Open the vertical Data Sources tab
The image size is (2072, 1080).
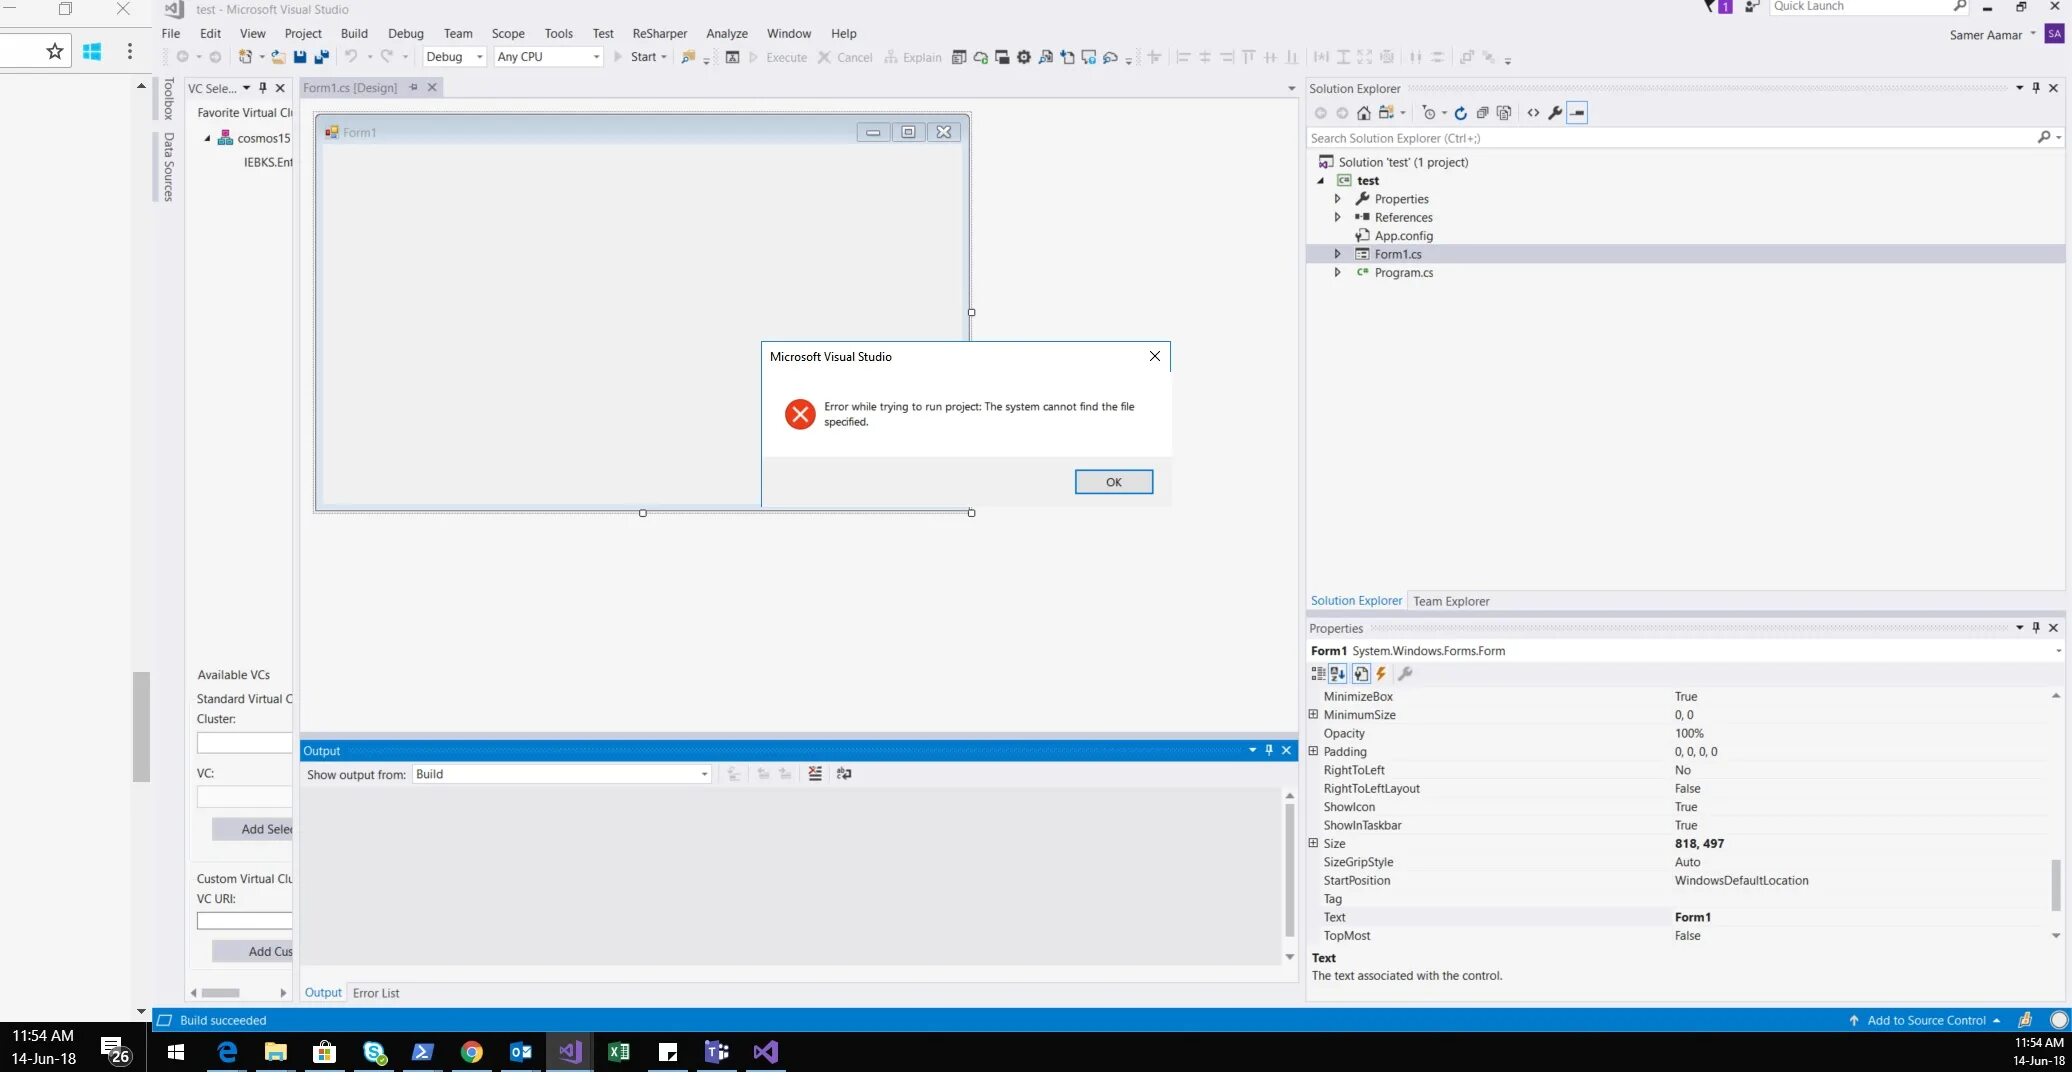click(x=168, y=166)
